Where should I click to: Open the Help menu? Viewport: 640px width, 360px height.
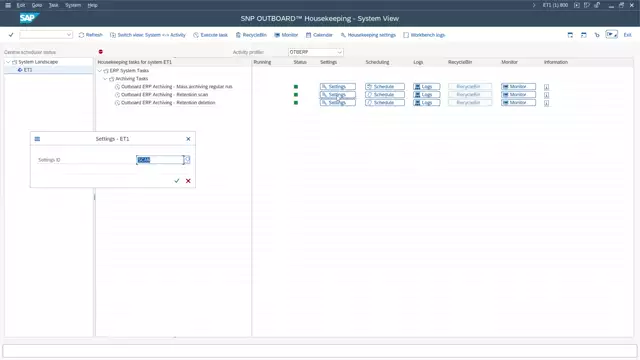[x=93, y=5]
